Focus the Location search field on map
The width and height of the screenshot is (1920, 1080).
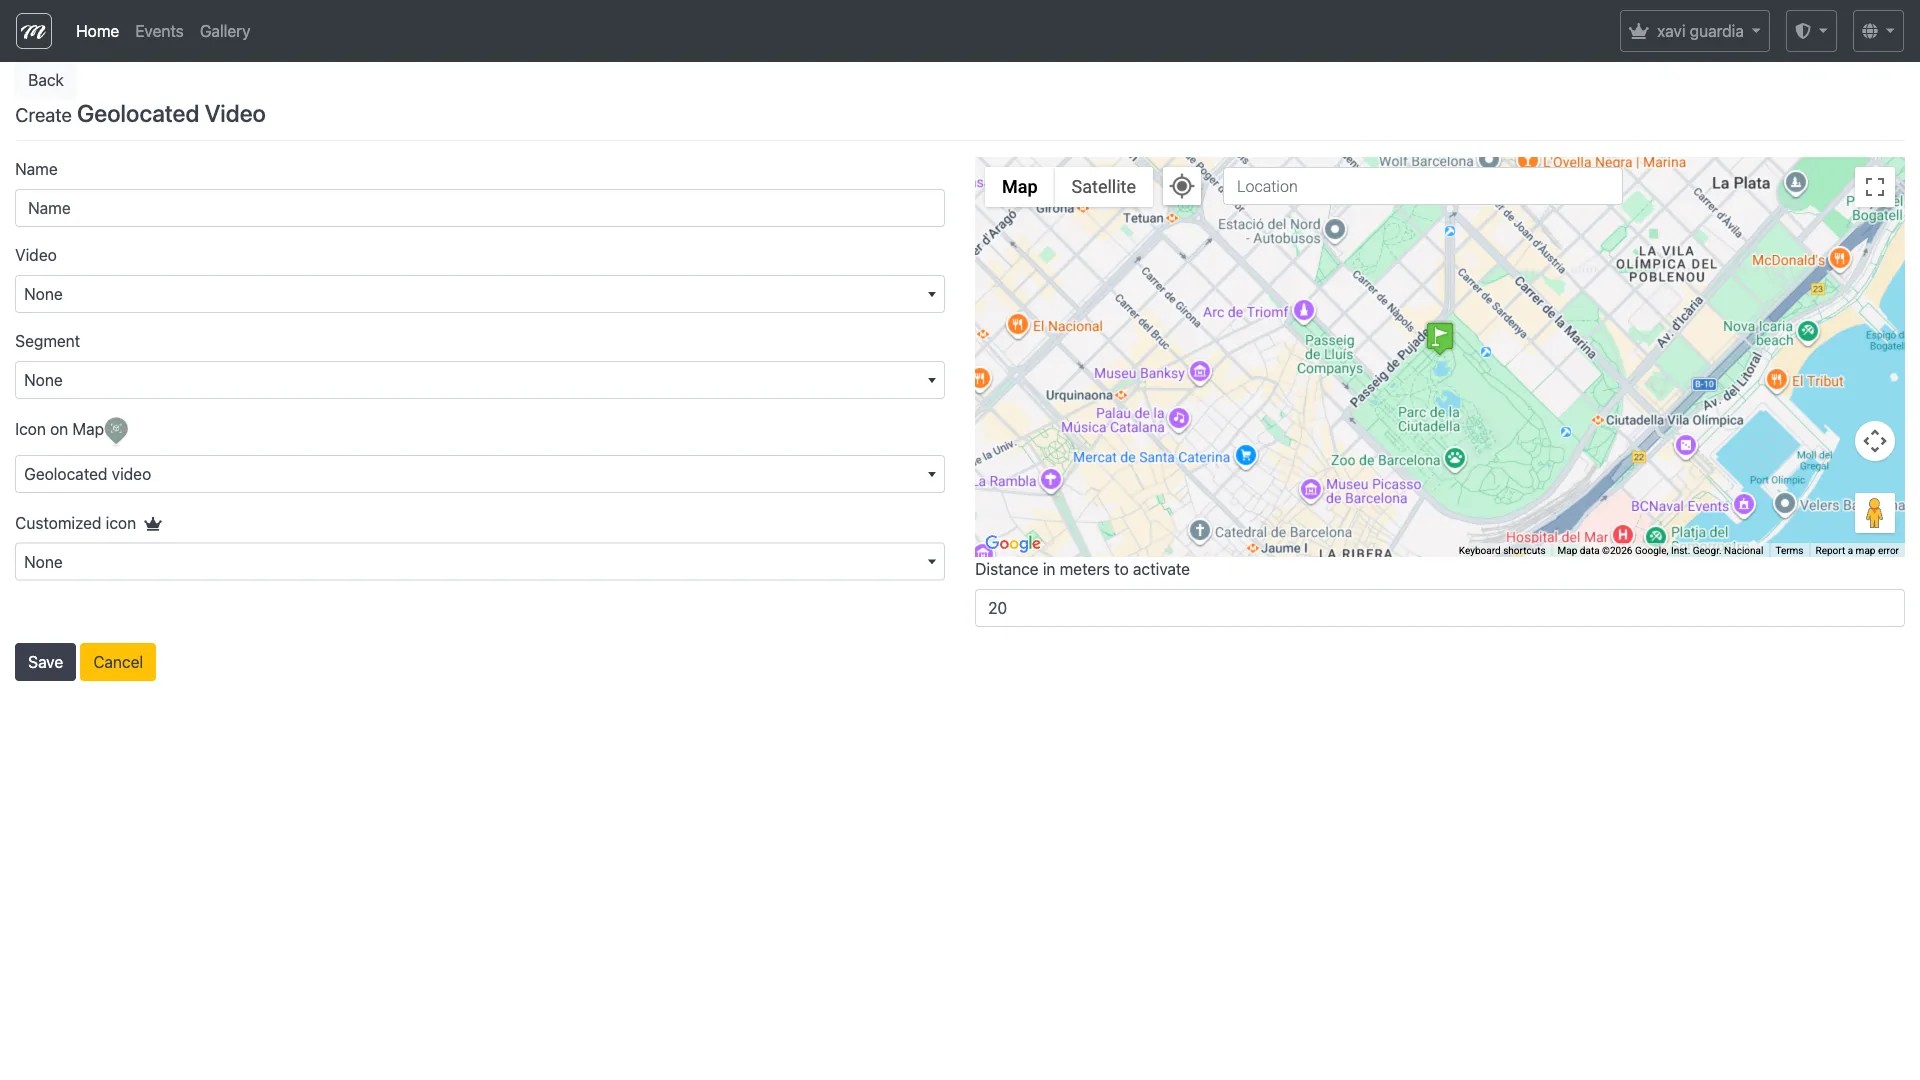coord(1421,187)
